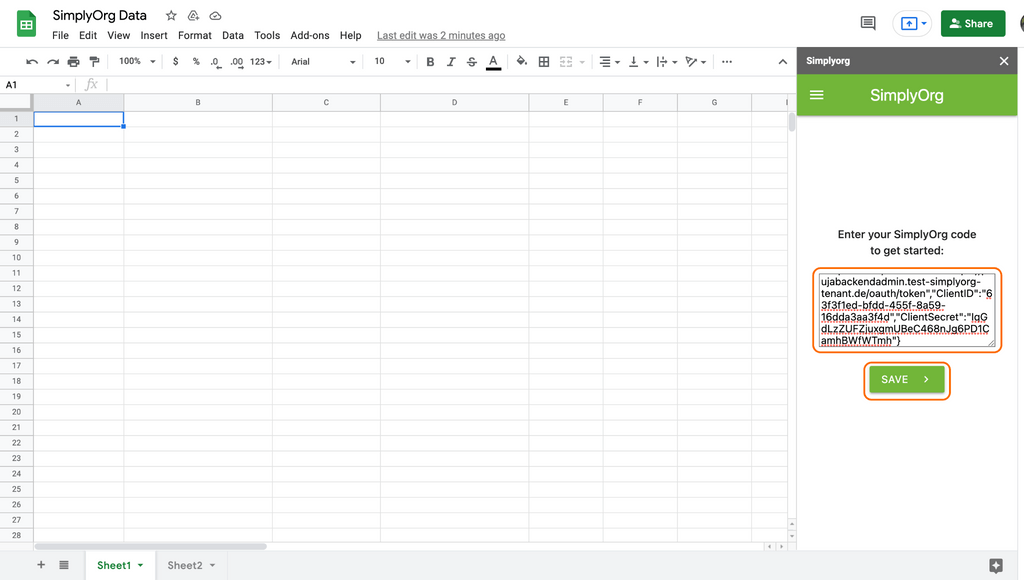This screenshot has height=580, width=1024.
Task: Click the SimplyOrg Data document title
Action: pyautogui.click(x=99, y=15)
